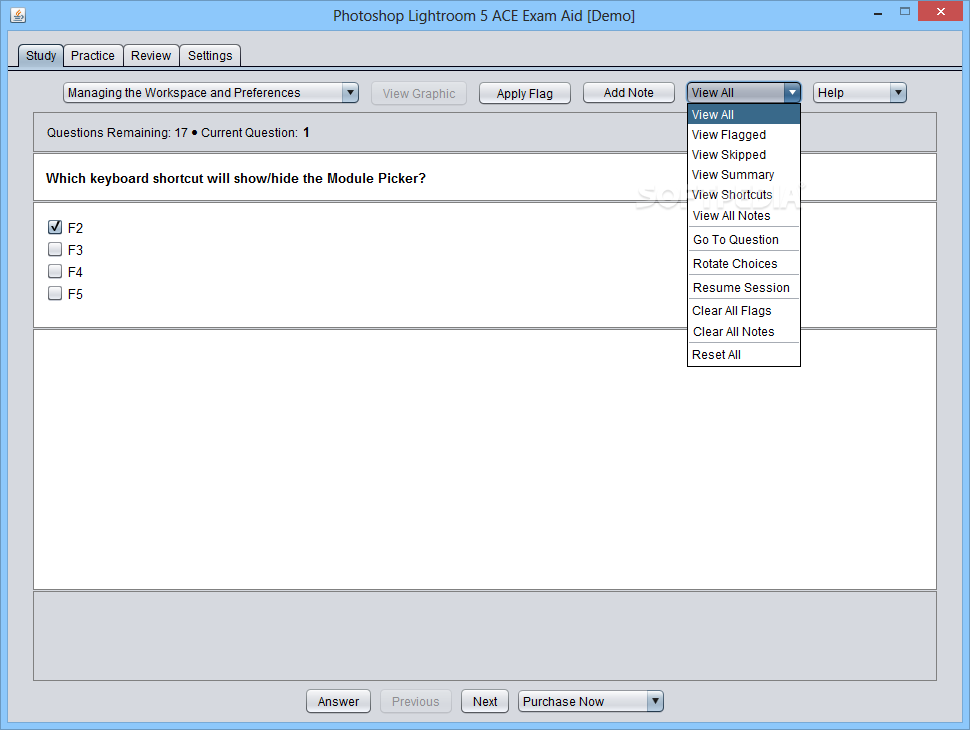
Task: Select Clear All Flags option
Action: (744, 311)
